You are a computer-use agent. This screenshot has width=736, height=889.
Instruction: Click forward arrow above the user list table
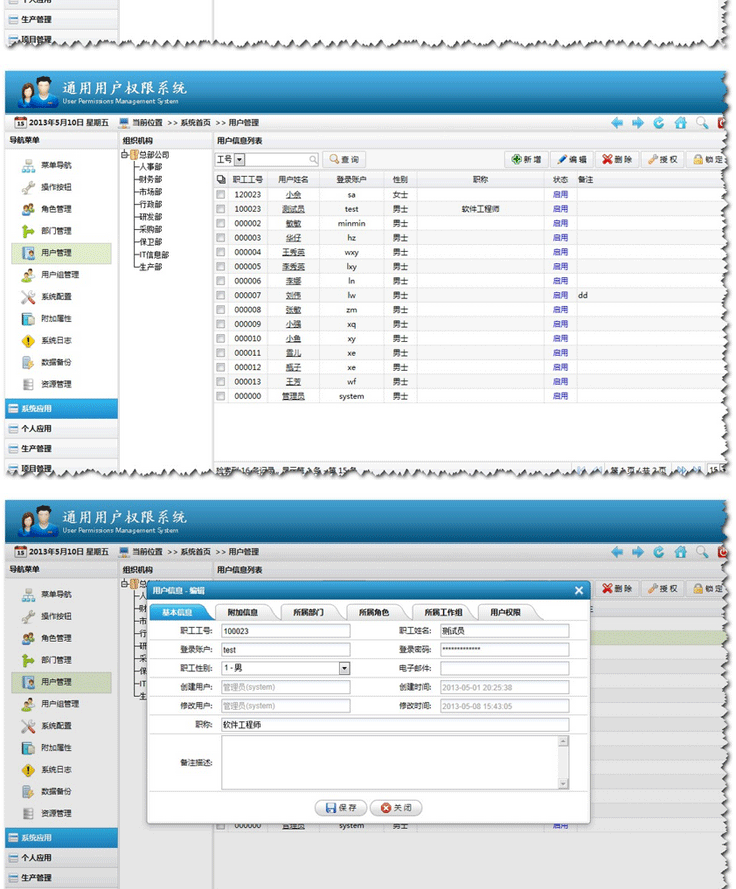(x=638, y=122)
